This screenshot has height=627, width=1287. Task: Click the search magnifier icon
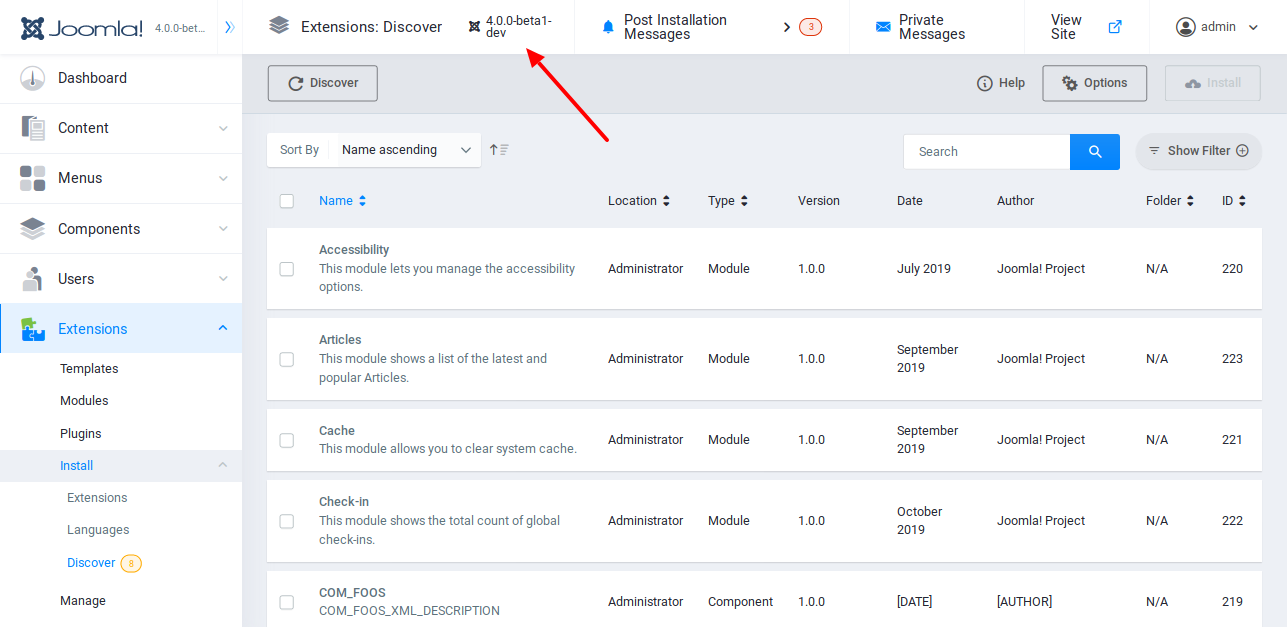point(1094,151)
